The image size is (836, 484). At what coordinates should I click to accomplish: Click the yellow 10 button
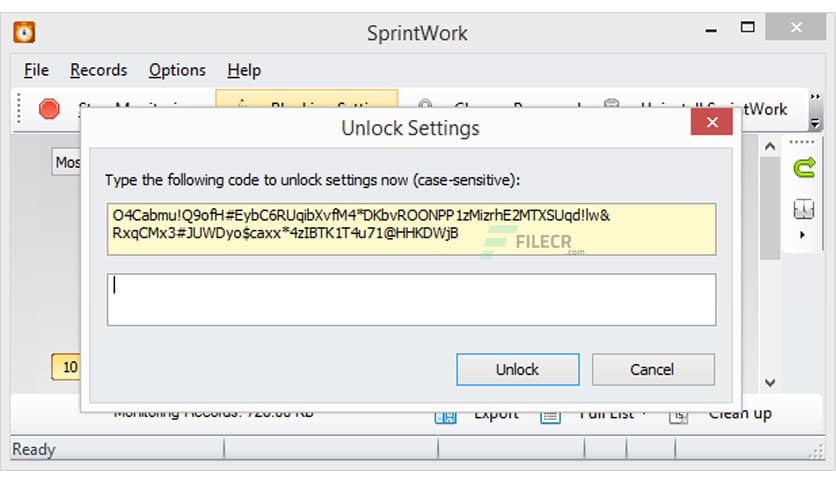click(66, 367)
